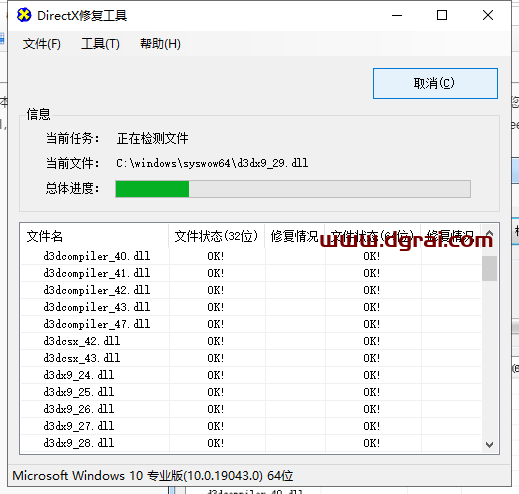The height and width of the screenshot is (494, 519).
Task: Select the d3dcompiler_42.dll row
Action: tap(251, 290)
